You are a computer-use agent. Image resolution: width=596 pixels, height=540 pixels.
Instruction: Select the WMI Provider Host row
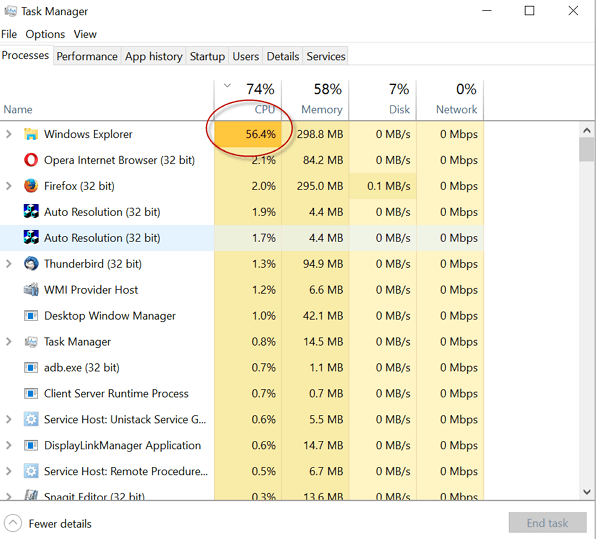coord(242,290)
